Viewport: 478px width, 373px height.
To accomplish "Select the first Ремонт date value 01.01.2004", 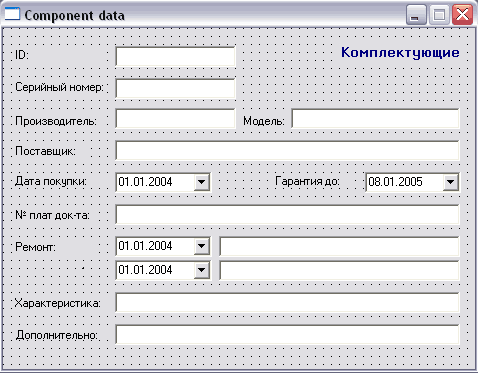I will (x=145, y=246).
